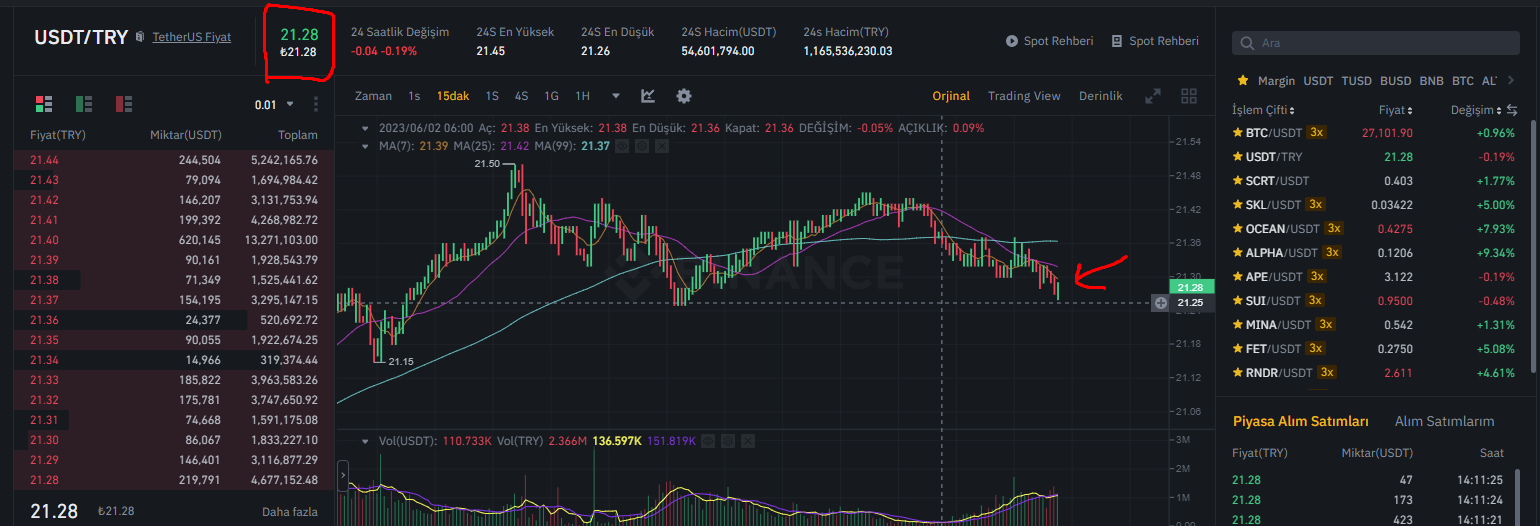
Task: Open technical indicators chart icon
Action: click(648, 96)
